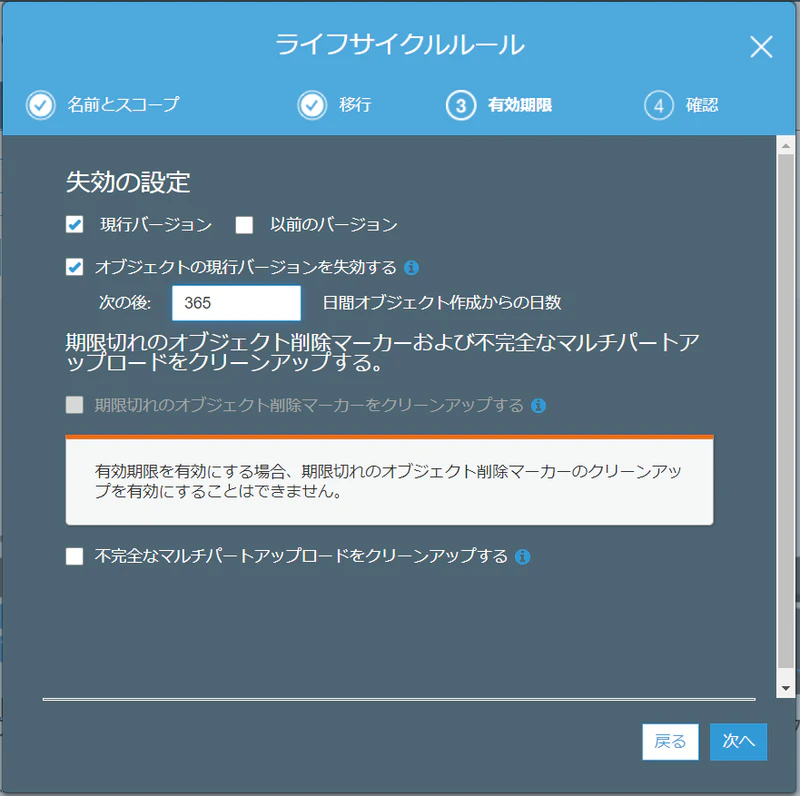Click the 有効期限を有効にする場合 warning message
The width and height of the screenshot is (800, 796).
click(x=389, y=481)
